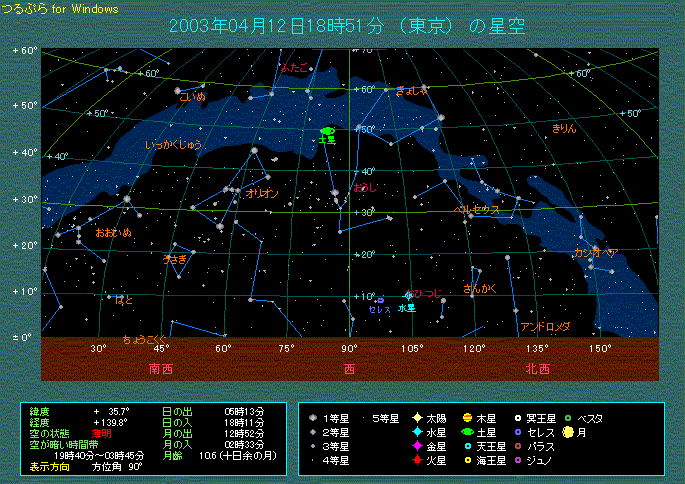Image resolution: width=685 pixels, height=484 pixels.
Task: Click the Sun (太陽) legend icon
Action: (416, 418)
